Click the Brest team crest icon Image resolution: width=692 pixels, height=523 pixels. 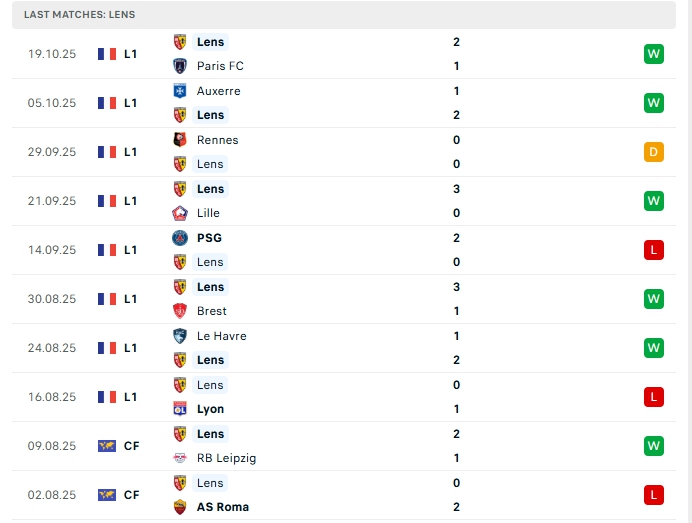(x=180, y=311)
